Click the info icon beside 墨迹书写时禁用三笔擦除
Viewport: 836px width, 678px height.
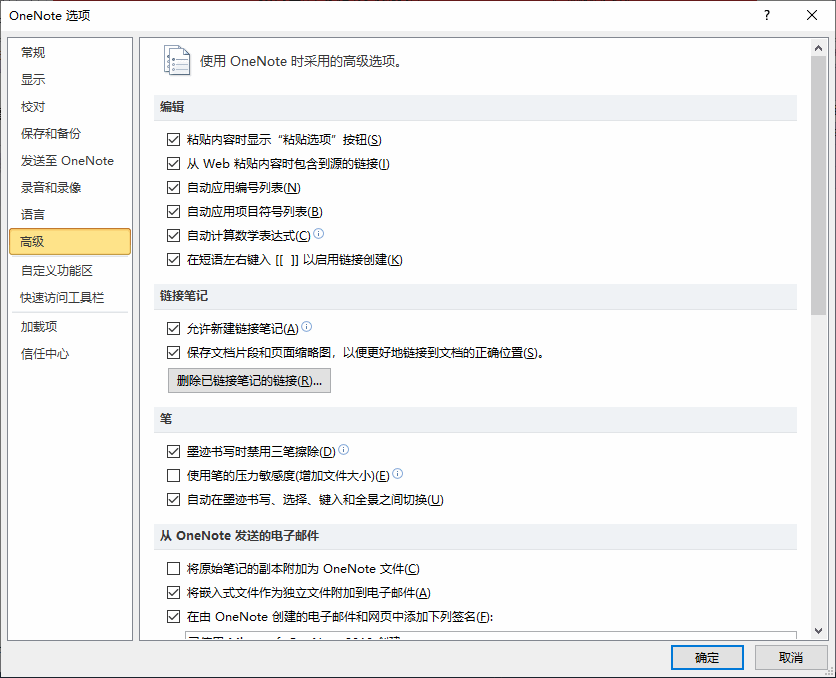(x=343, y=450)
